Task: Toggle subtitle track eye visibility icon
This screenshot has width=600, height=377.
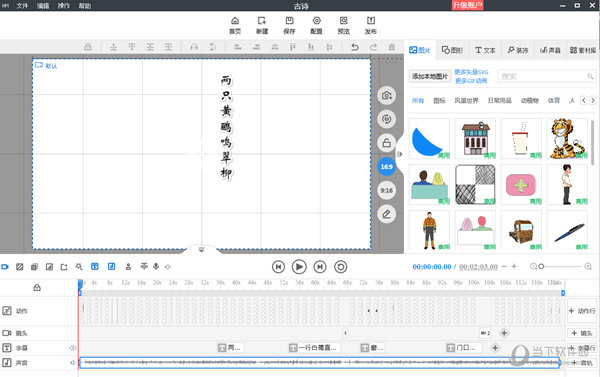Action: (73, 348)
